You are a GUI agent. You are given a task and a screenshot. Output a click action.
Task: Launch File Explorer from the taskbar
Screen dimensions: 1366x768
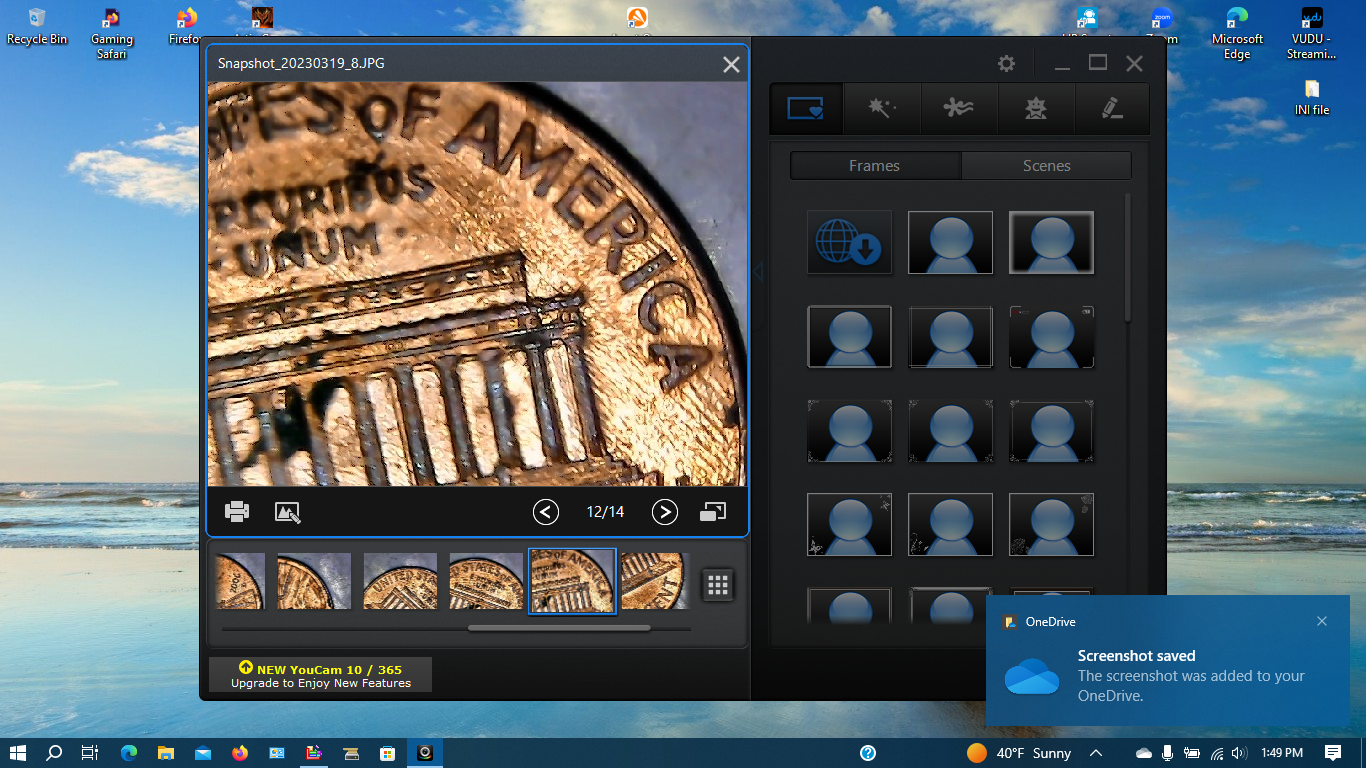click(166, 753)
